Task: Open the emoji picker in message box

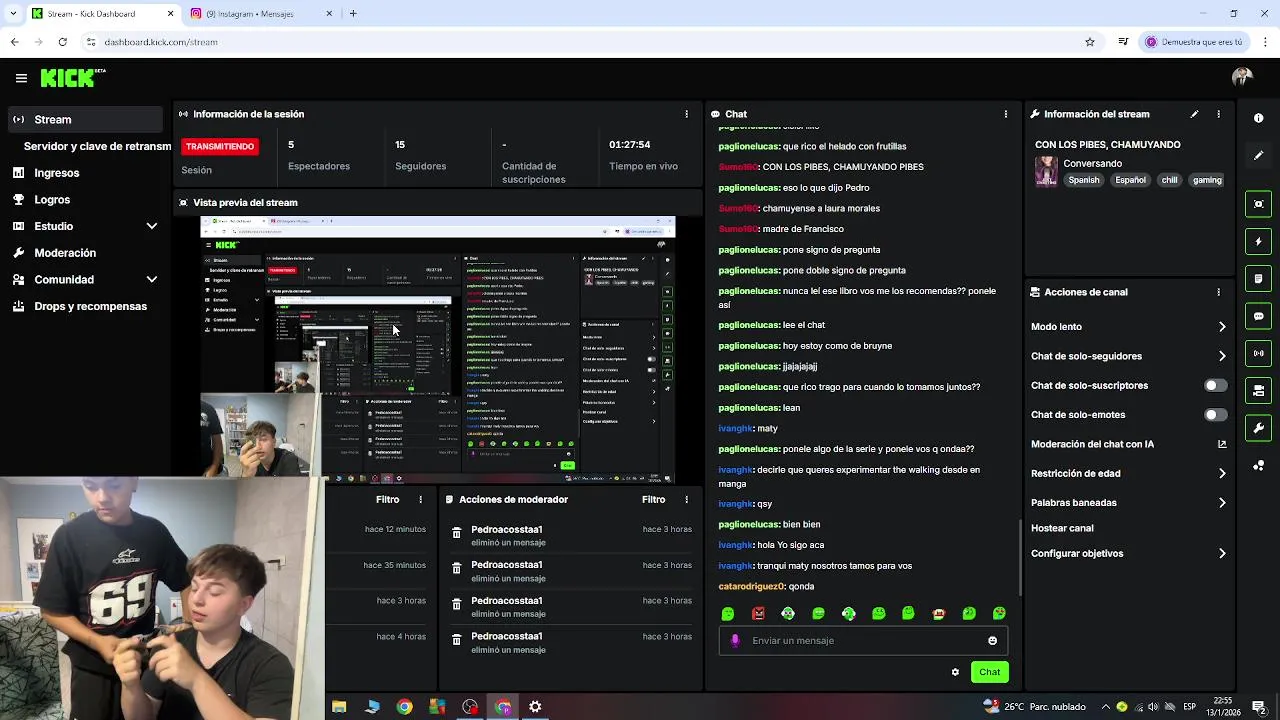Action: pyautogui.click(x=992, y=641)
